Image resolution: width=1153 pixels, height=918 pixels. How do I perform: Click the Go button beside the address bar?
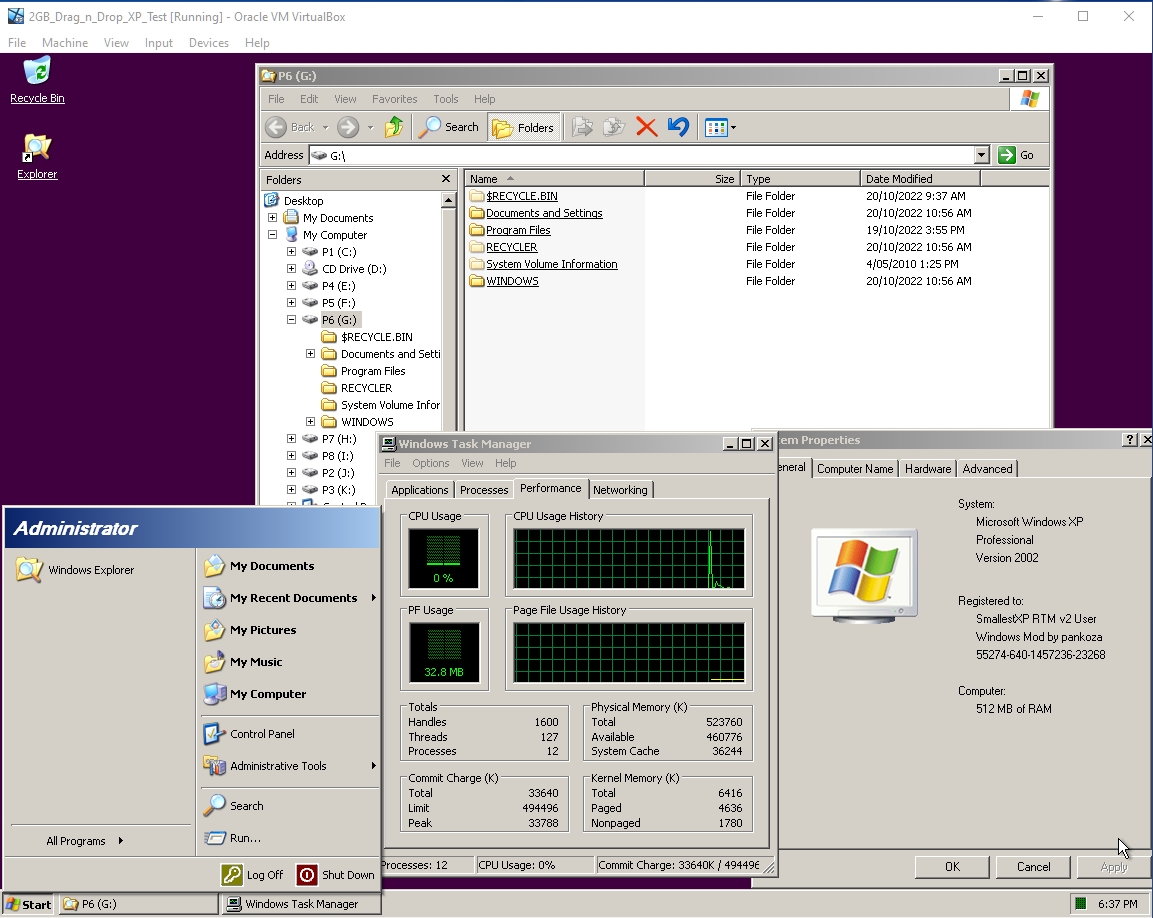[1017, 155]
